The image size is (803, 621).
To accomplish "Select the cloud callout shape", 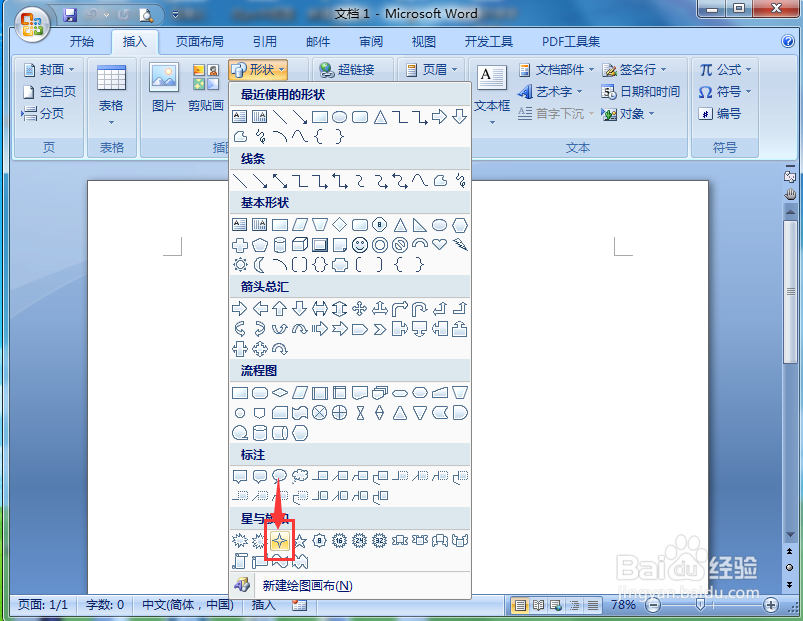I will pos(300,476).
